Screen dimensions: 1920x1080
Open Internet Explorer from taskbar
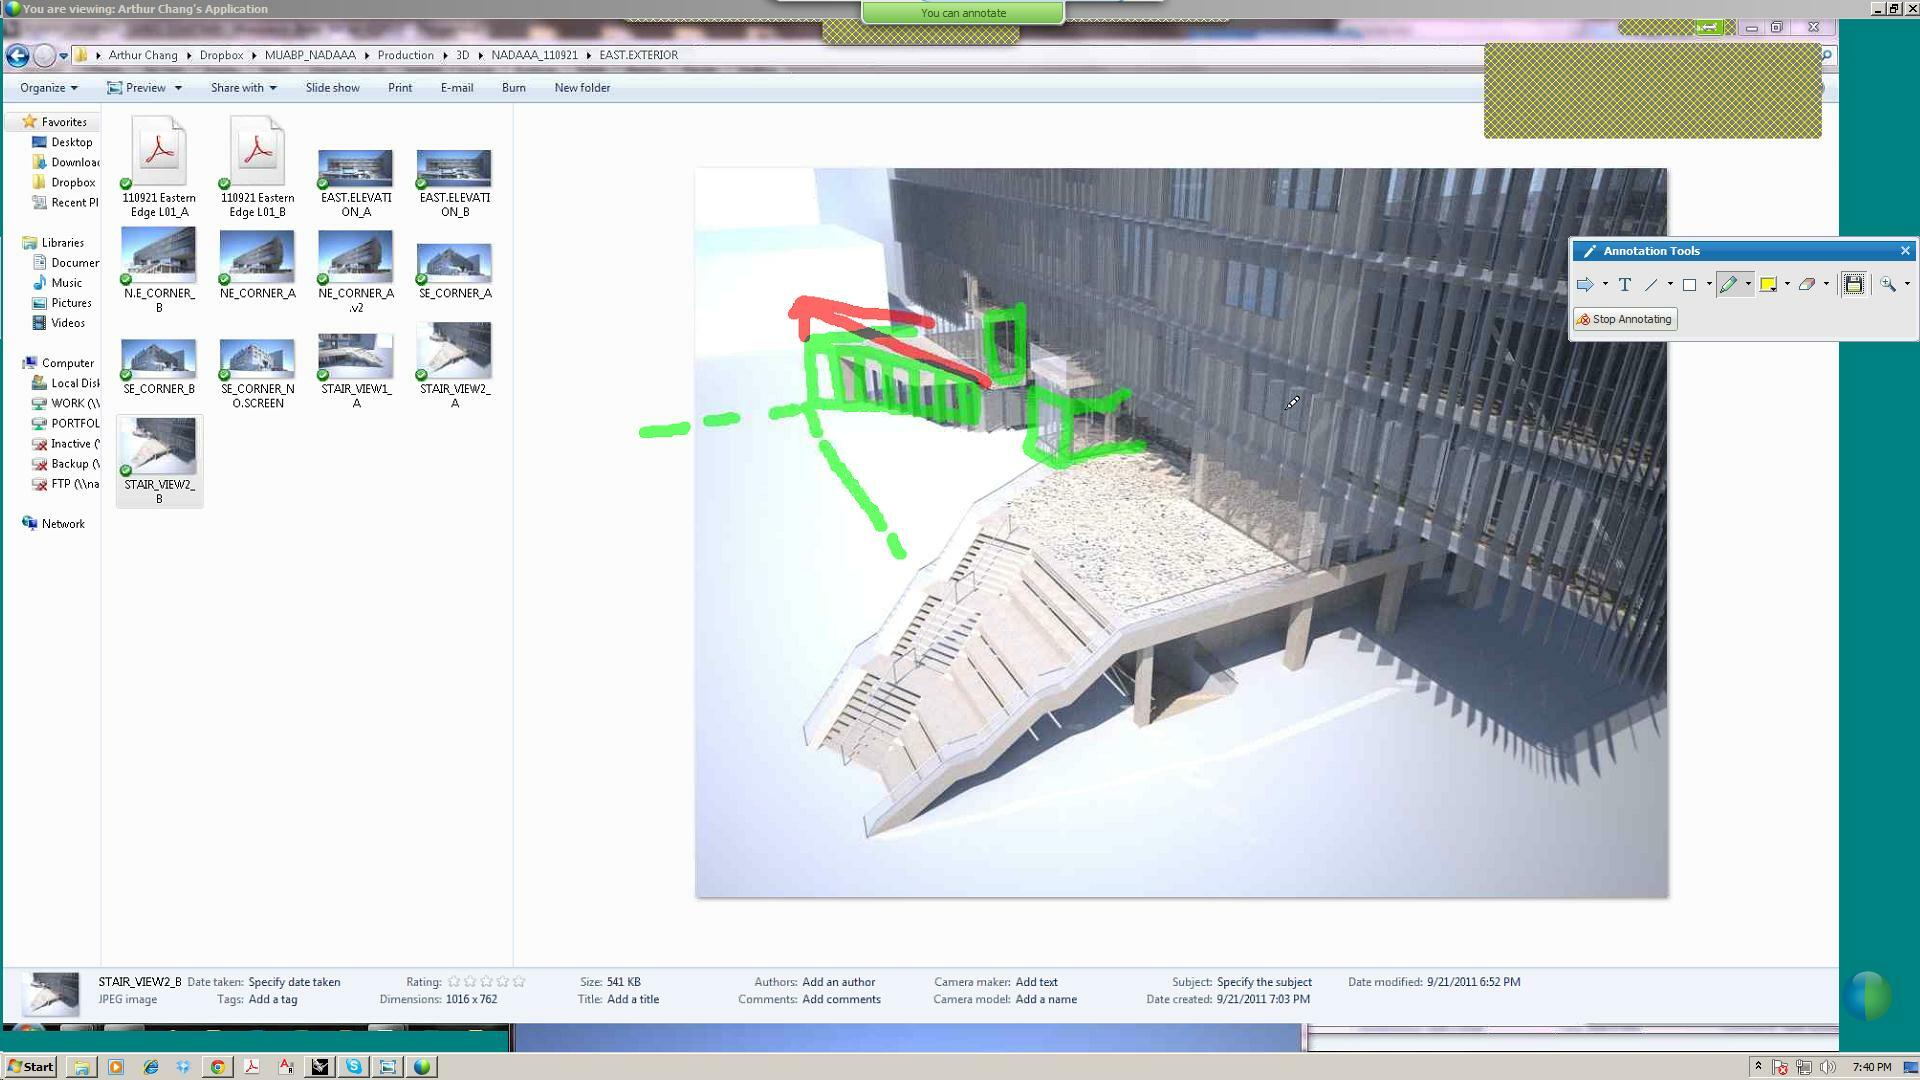[x=151, y=1067]
